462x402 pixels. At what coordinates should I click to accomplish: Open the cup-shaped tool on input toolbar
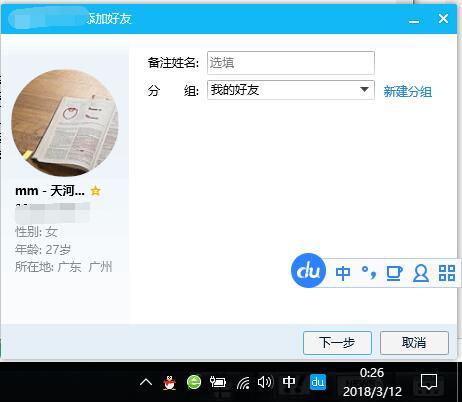[394, 273]
